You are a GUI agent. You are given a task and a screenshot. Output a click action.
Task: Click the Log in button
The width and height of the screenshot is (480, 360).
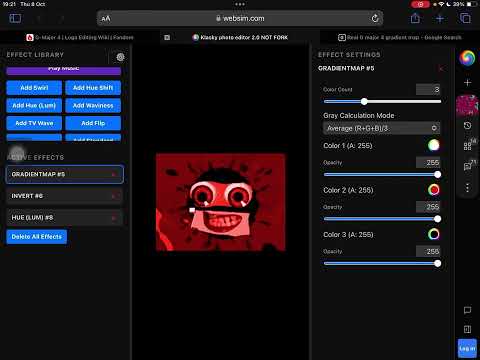coord(467,348)
